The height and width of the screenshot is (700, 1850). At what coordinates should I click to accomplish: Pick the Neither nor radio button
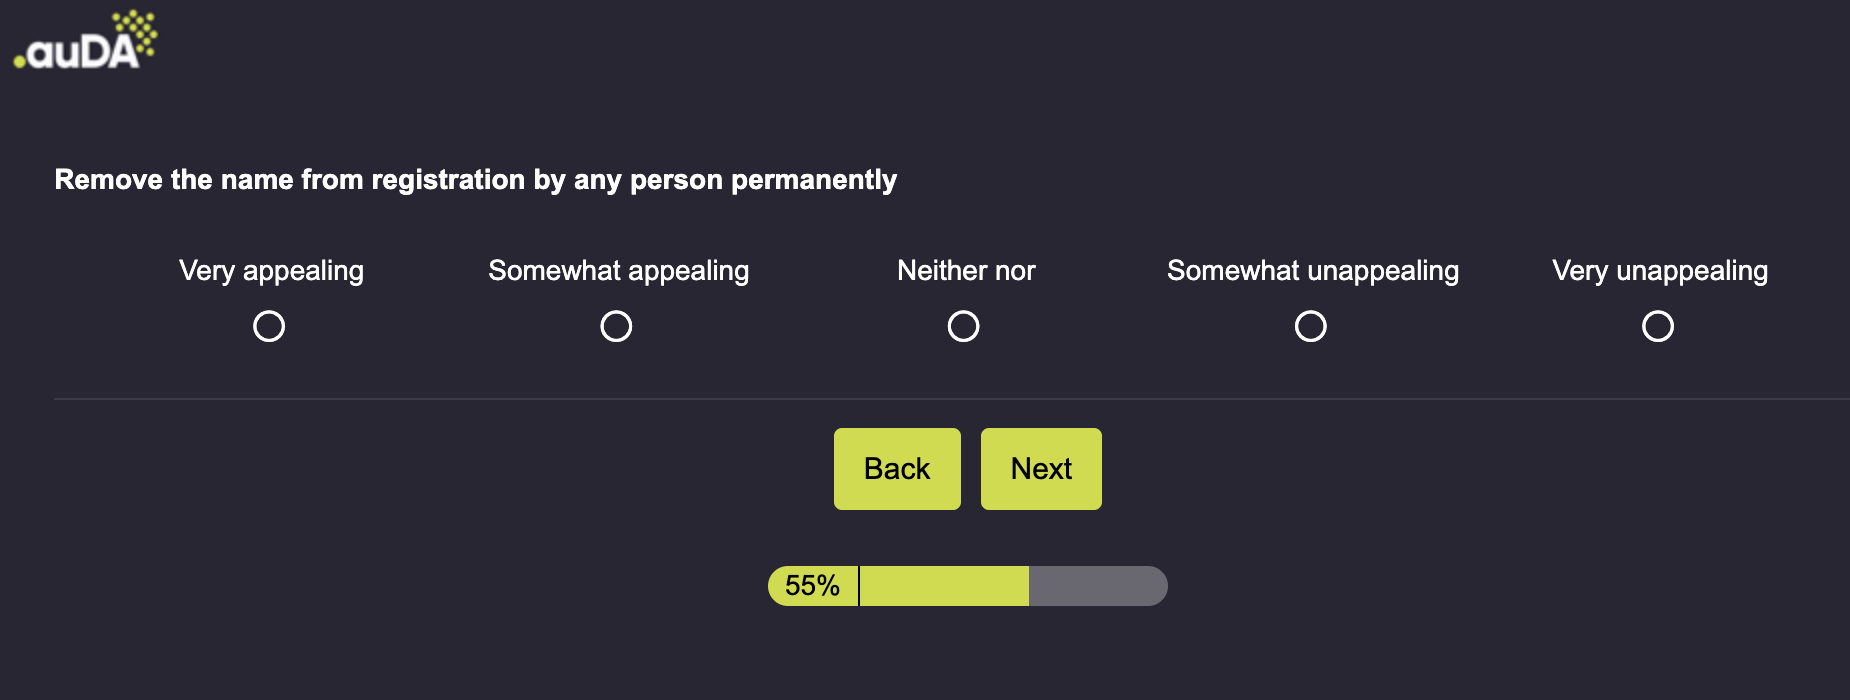coord(963,326)
